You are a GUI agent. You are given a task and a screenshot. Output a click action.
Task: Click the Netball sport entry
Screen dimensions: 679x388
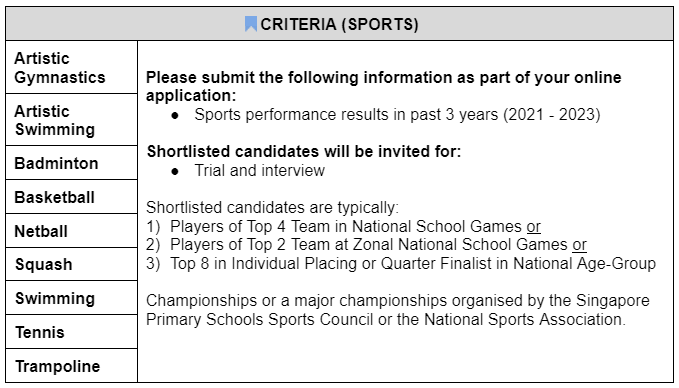[x=72, y=230]
